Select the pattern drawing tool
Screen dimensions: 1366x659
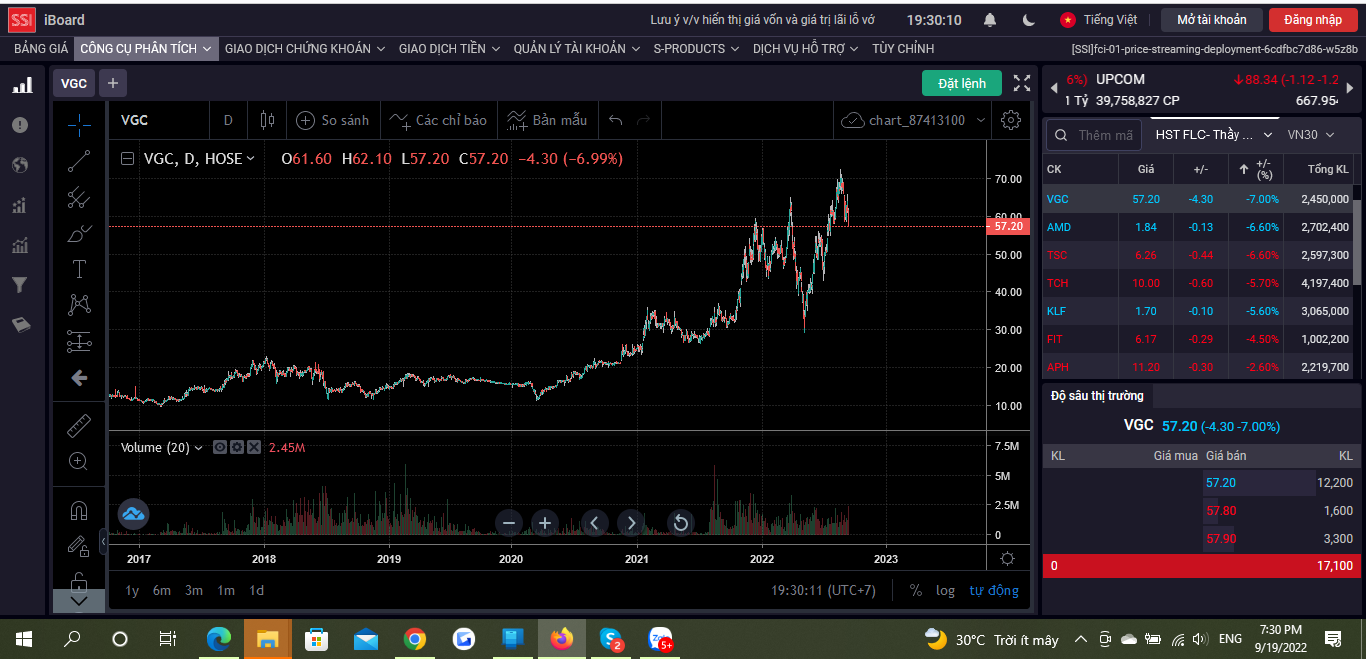(x=79, y=305)
